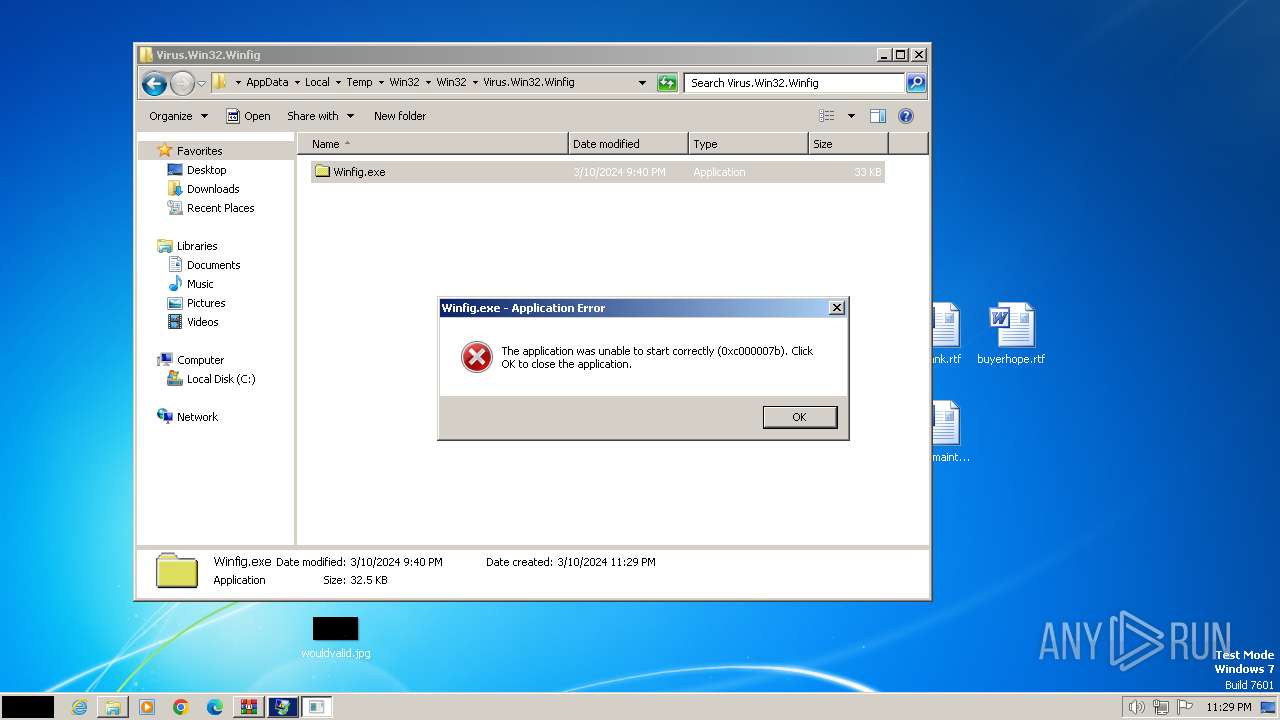
Task: Open the Music library
Action: [x=200, y=284]
